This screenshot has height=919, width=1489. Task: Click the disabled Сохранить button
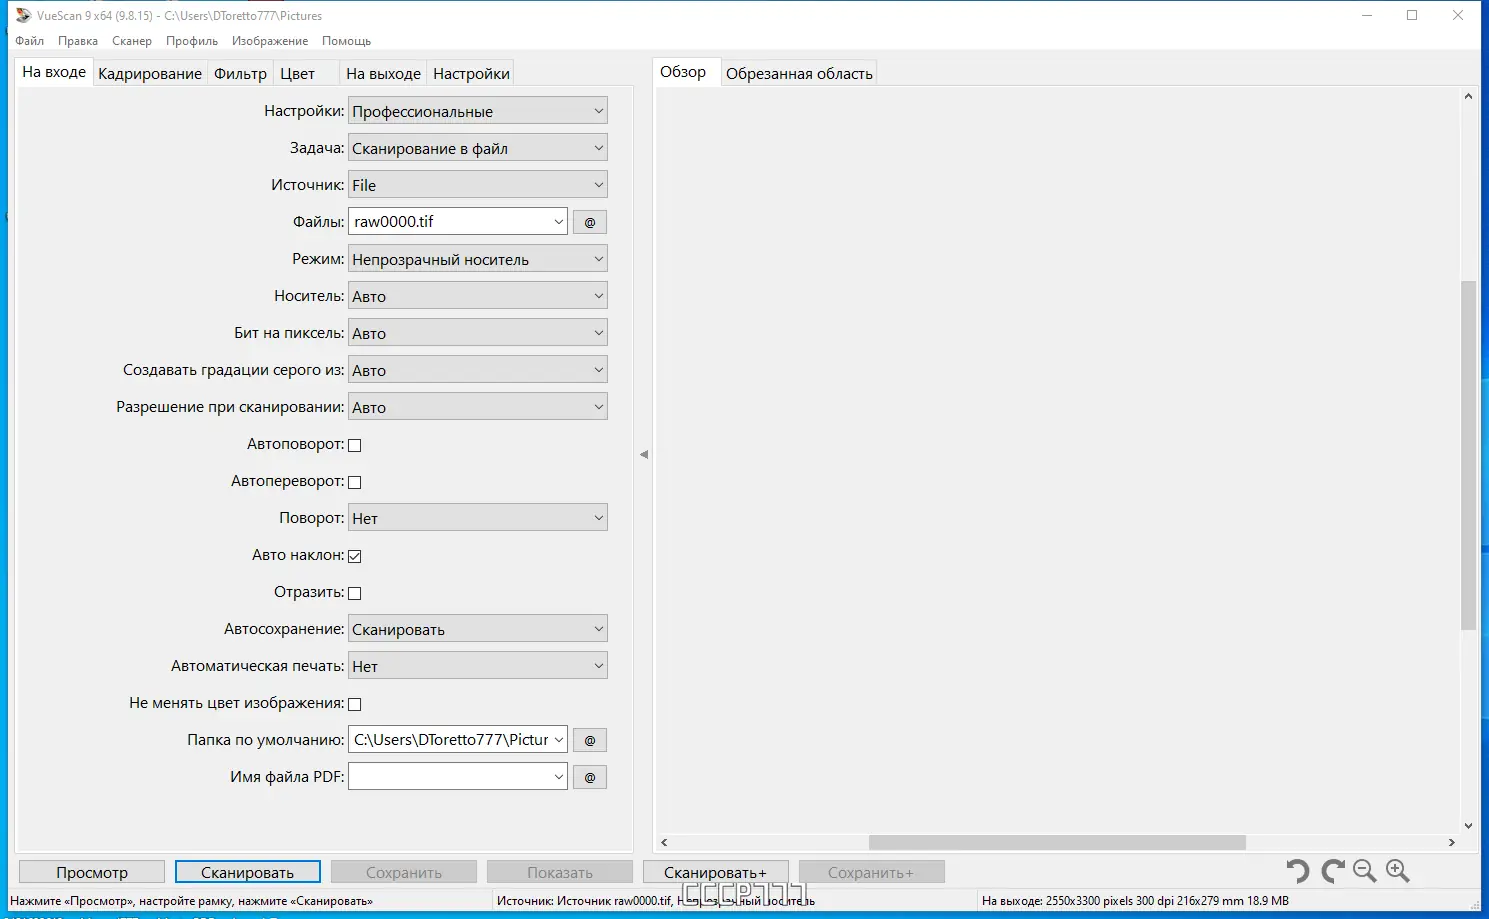click(x=404, y=872)
